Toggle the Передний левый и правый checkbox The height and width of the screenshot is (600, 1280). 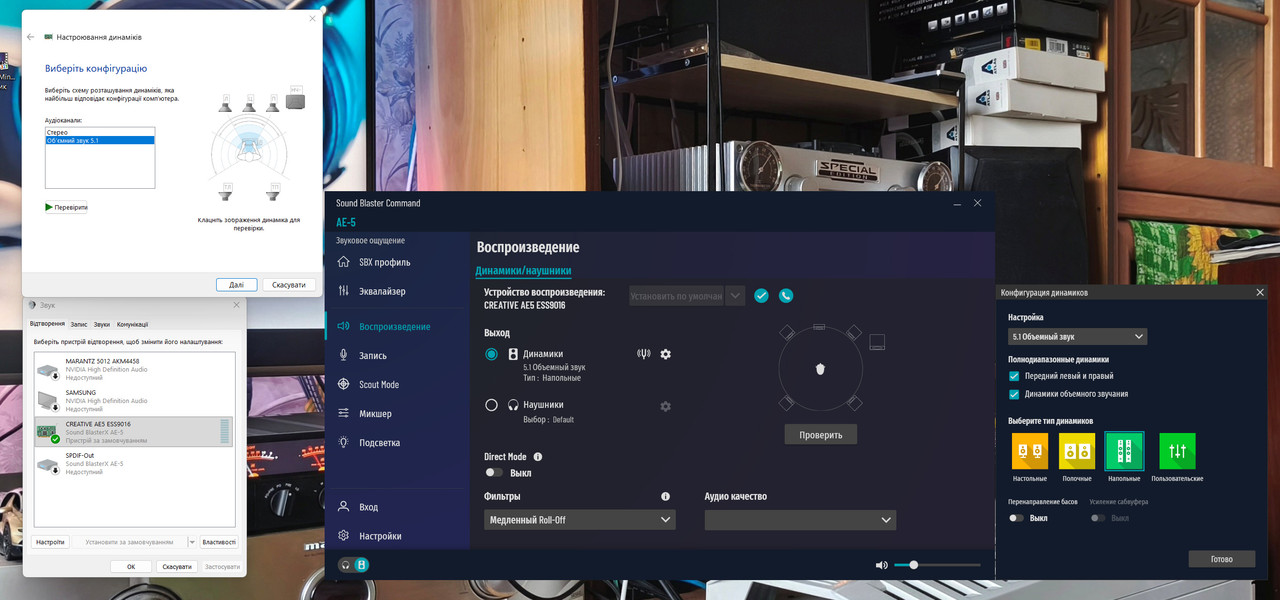[x=1015, y=376]
